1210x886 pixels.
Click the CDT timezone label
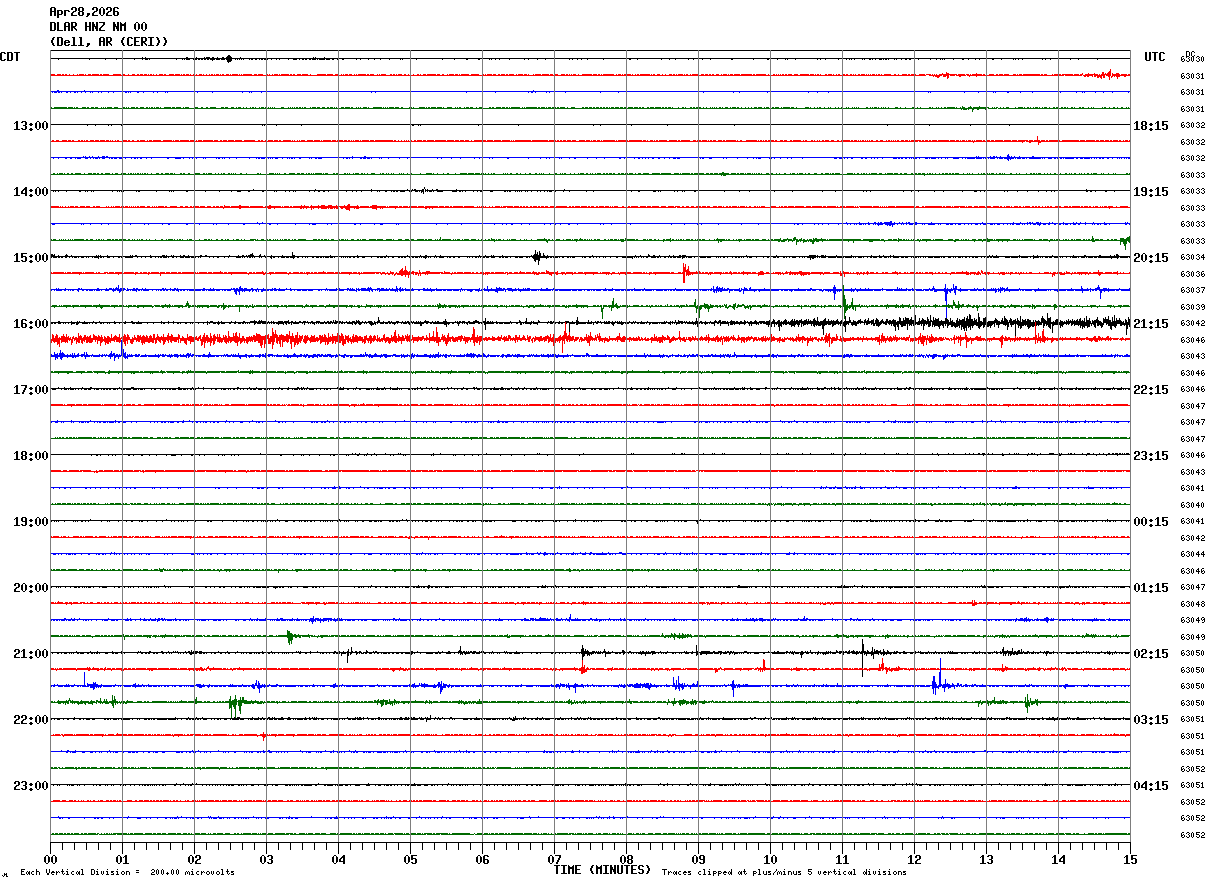point(10,57)
